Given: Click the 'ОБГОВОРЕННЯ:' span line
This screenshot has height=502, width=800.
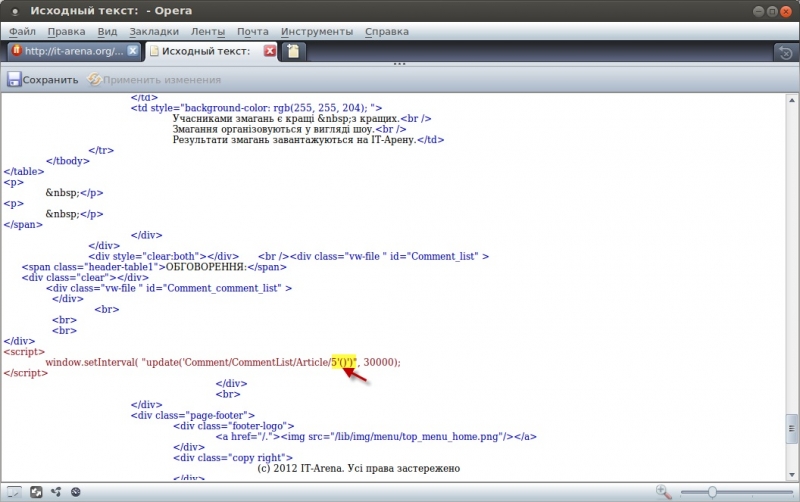Looking at the screenshot, I should [154, 267].
